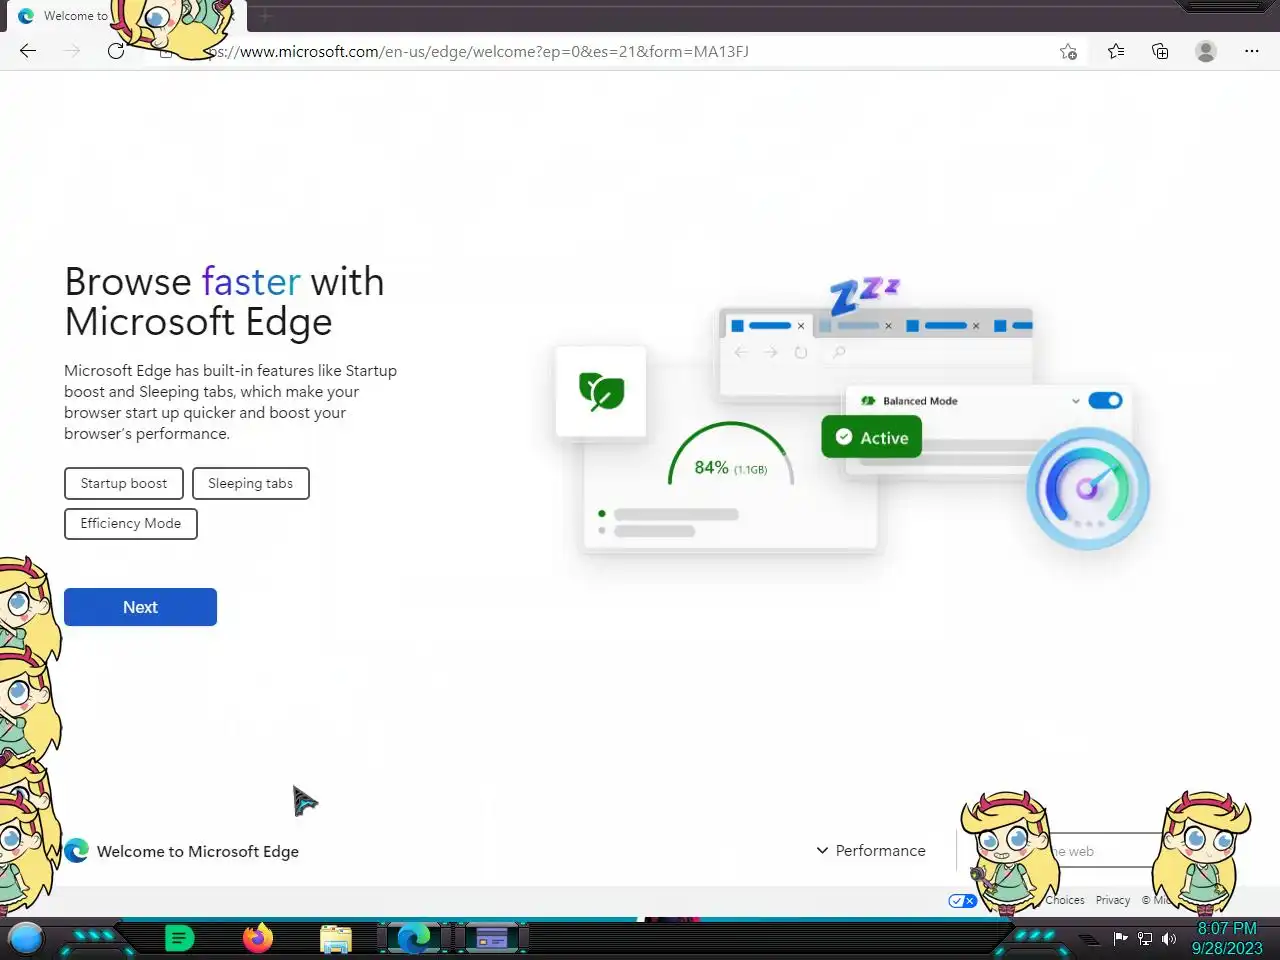Open File Explorer from the taskbar
The image size is (1280, 960).
pyautogui.click(x=336, y=938)
